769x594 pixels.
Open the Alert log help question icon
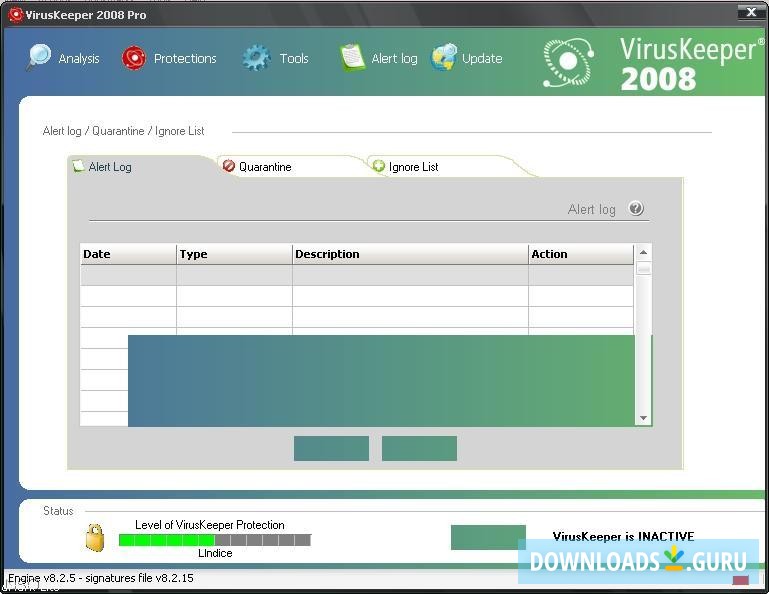pyautogui.click(x=636, y=208)
